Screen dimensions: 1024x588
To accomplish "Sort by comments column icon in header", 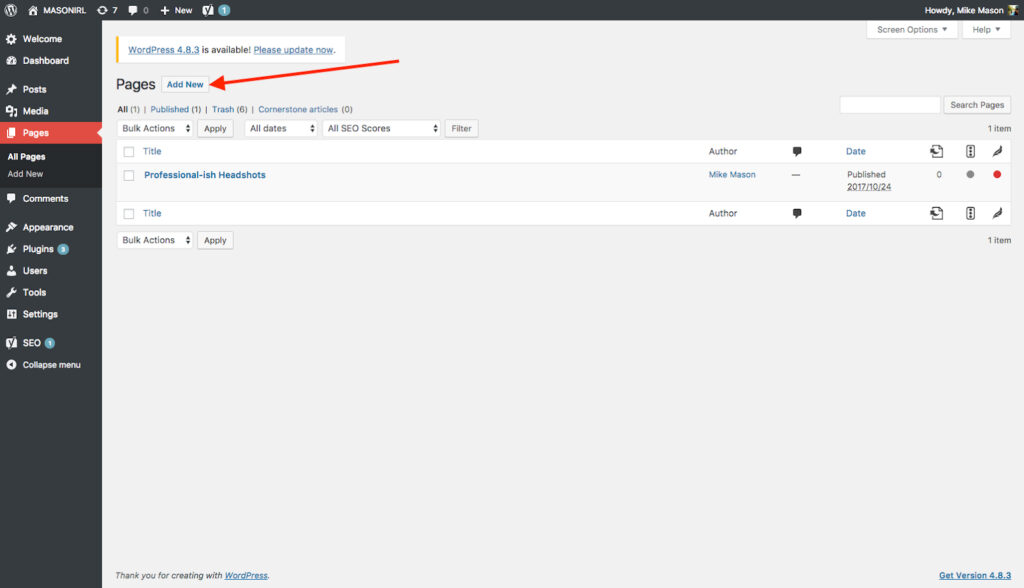I will tap(797, 152).
